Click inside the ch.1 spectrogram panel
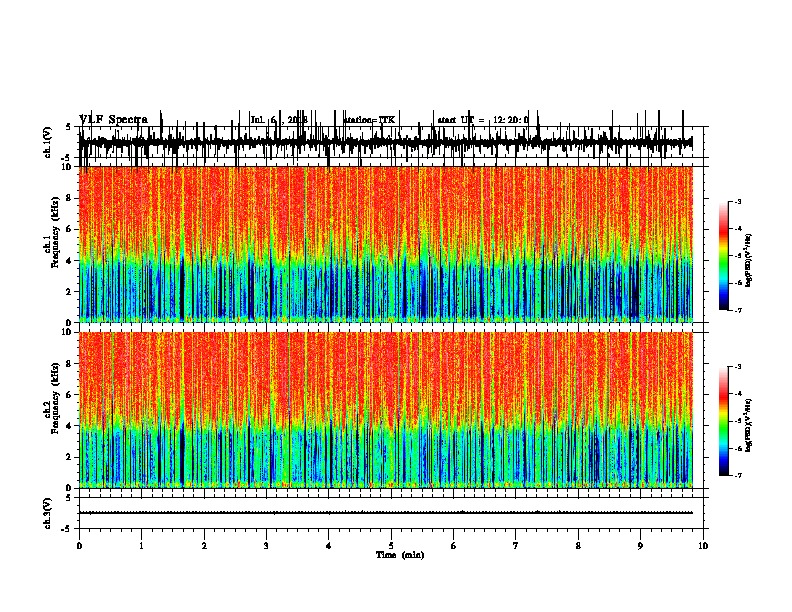792x612 pixels. pyautogui.click(x=385, y=244)
